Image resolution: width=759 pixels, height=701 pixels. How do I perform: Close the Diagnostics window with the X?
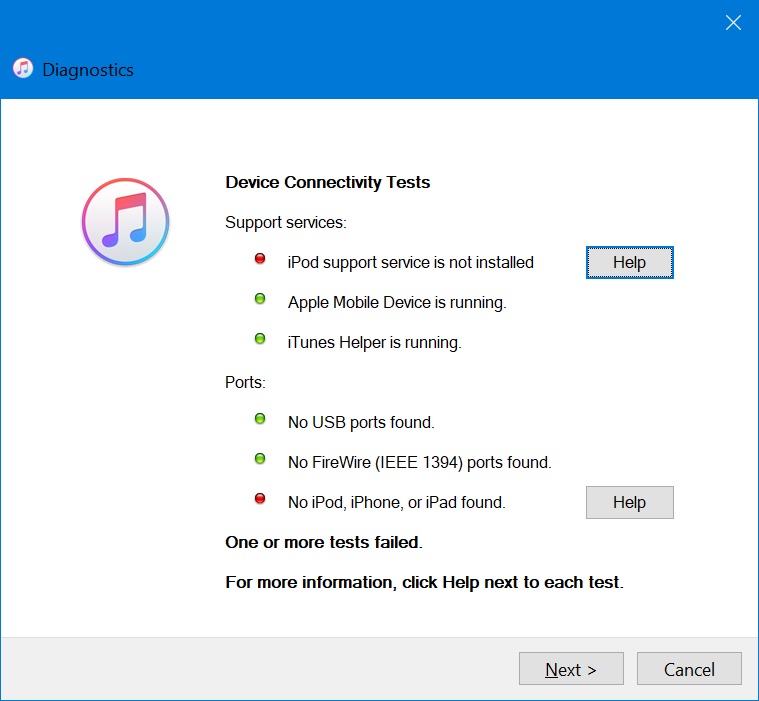(733, 22)
